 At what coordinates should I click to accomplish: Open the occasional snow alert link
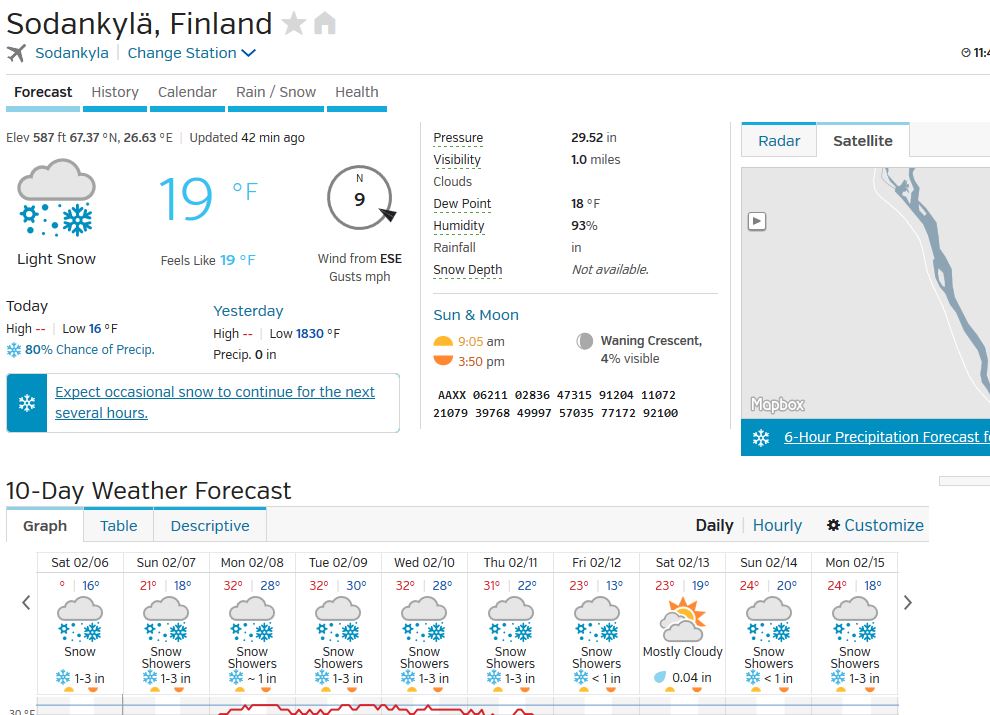(214, 402)
